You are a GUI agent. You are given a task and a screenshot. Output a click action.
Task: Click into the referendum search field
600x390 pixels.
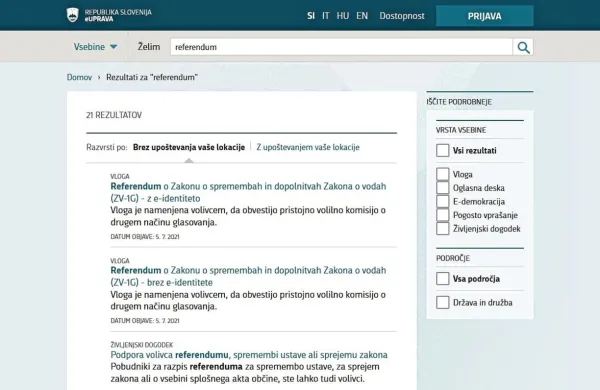341,47
